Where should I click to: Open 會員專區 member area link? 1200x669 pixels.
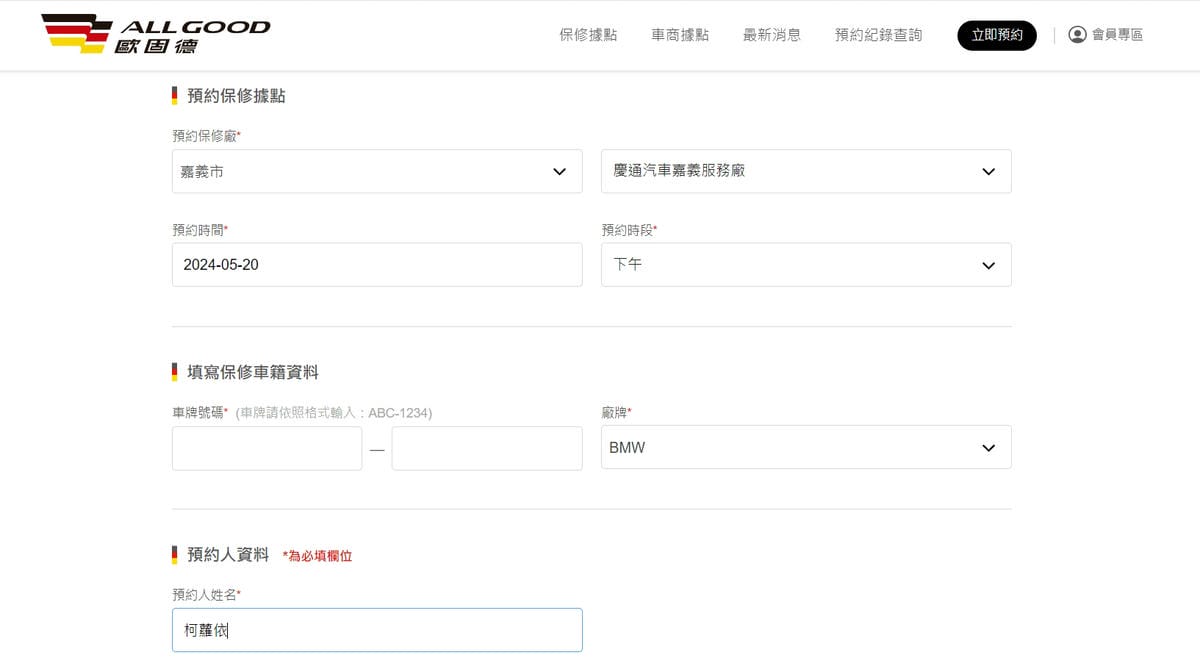click(1116, 35)
